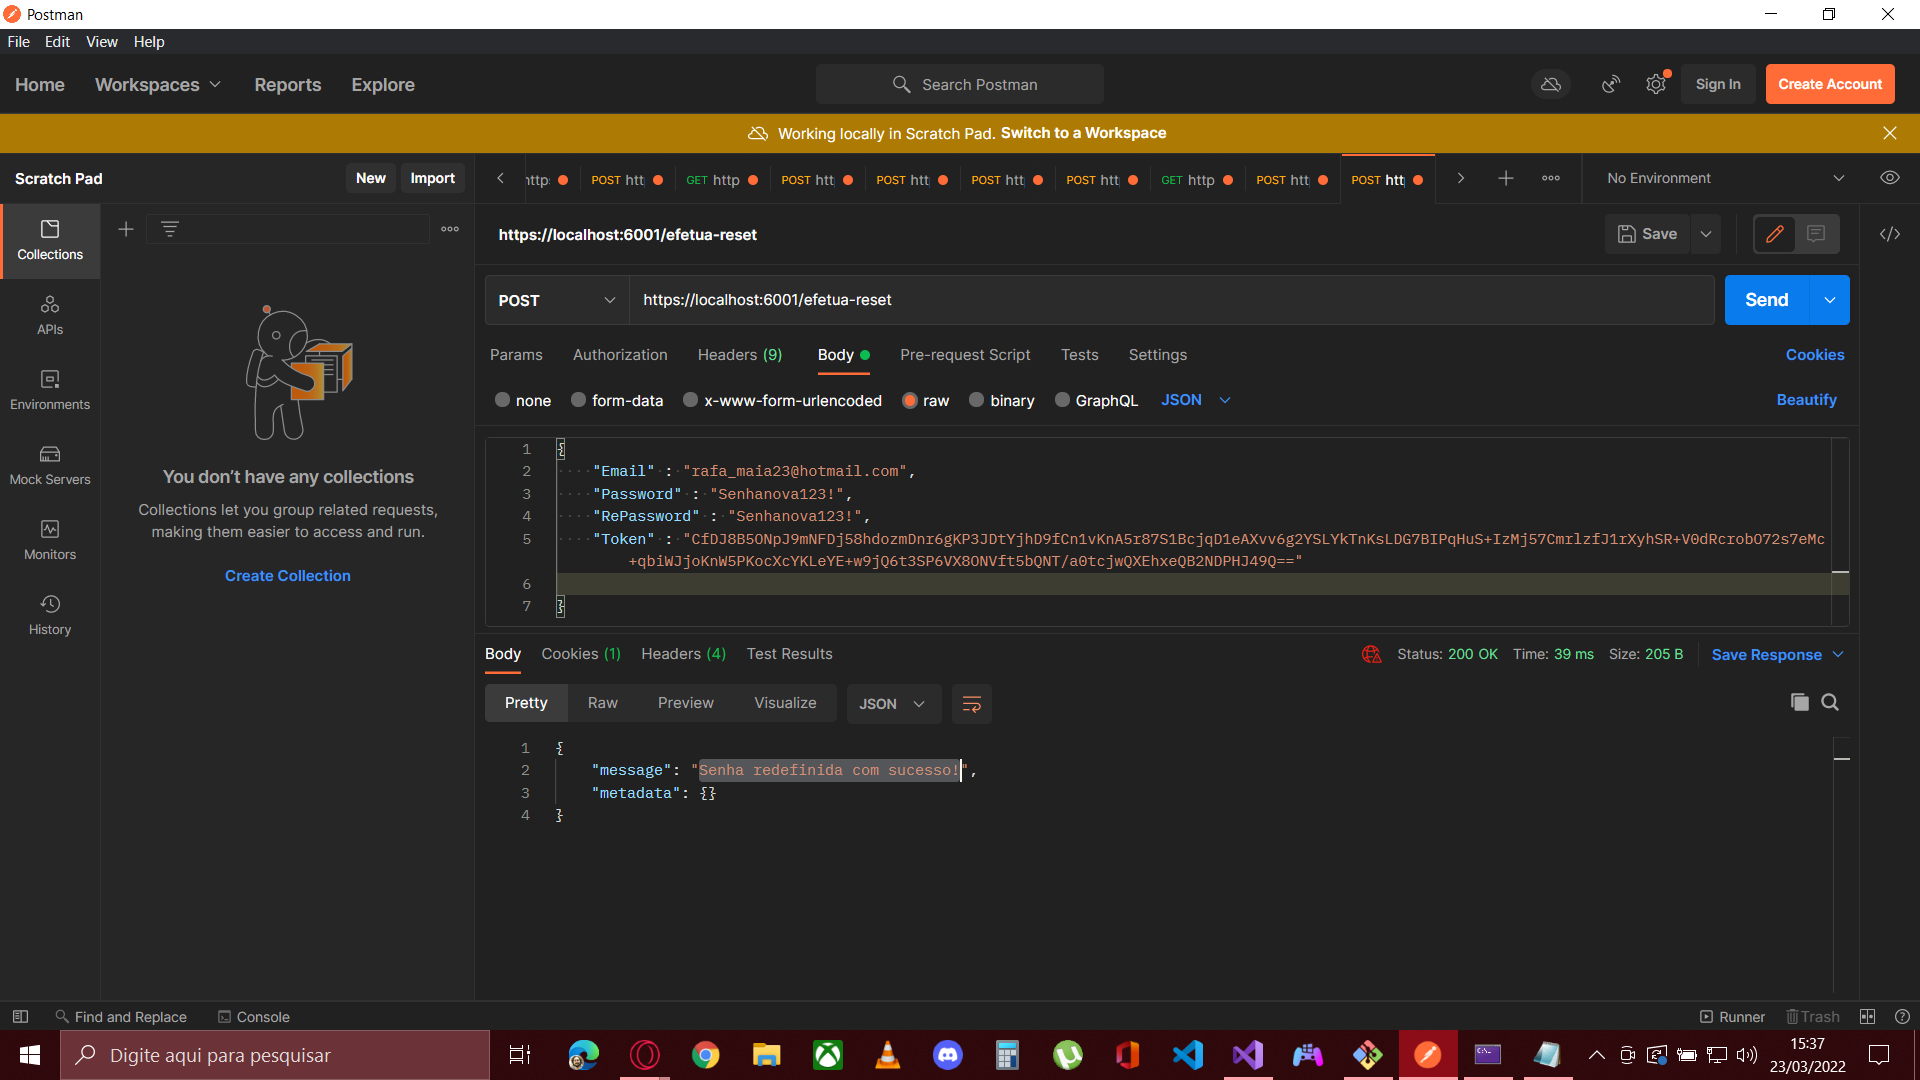
Task: Open the collections sidebar three-dot options menu
Action: point(450,229)
